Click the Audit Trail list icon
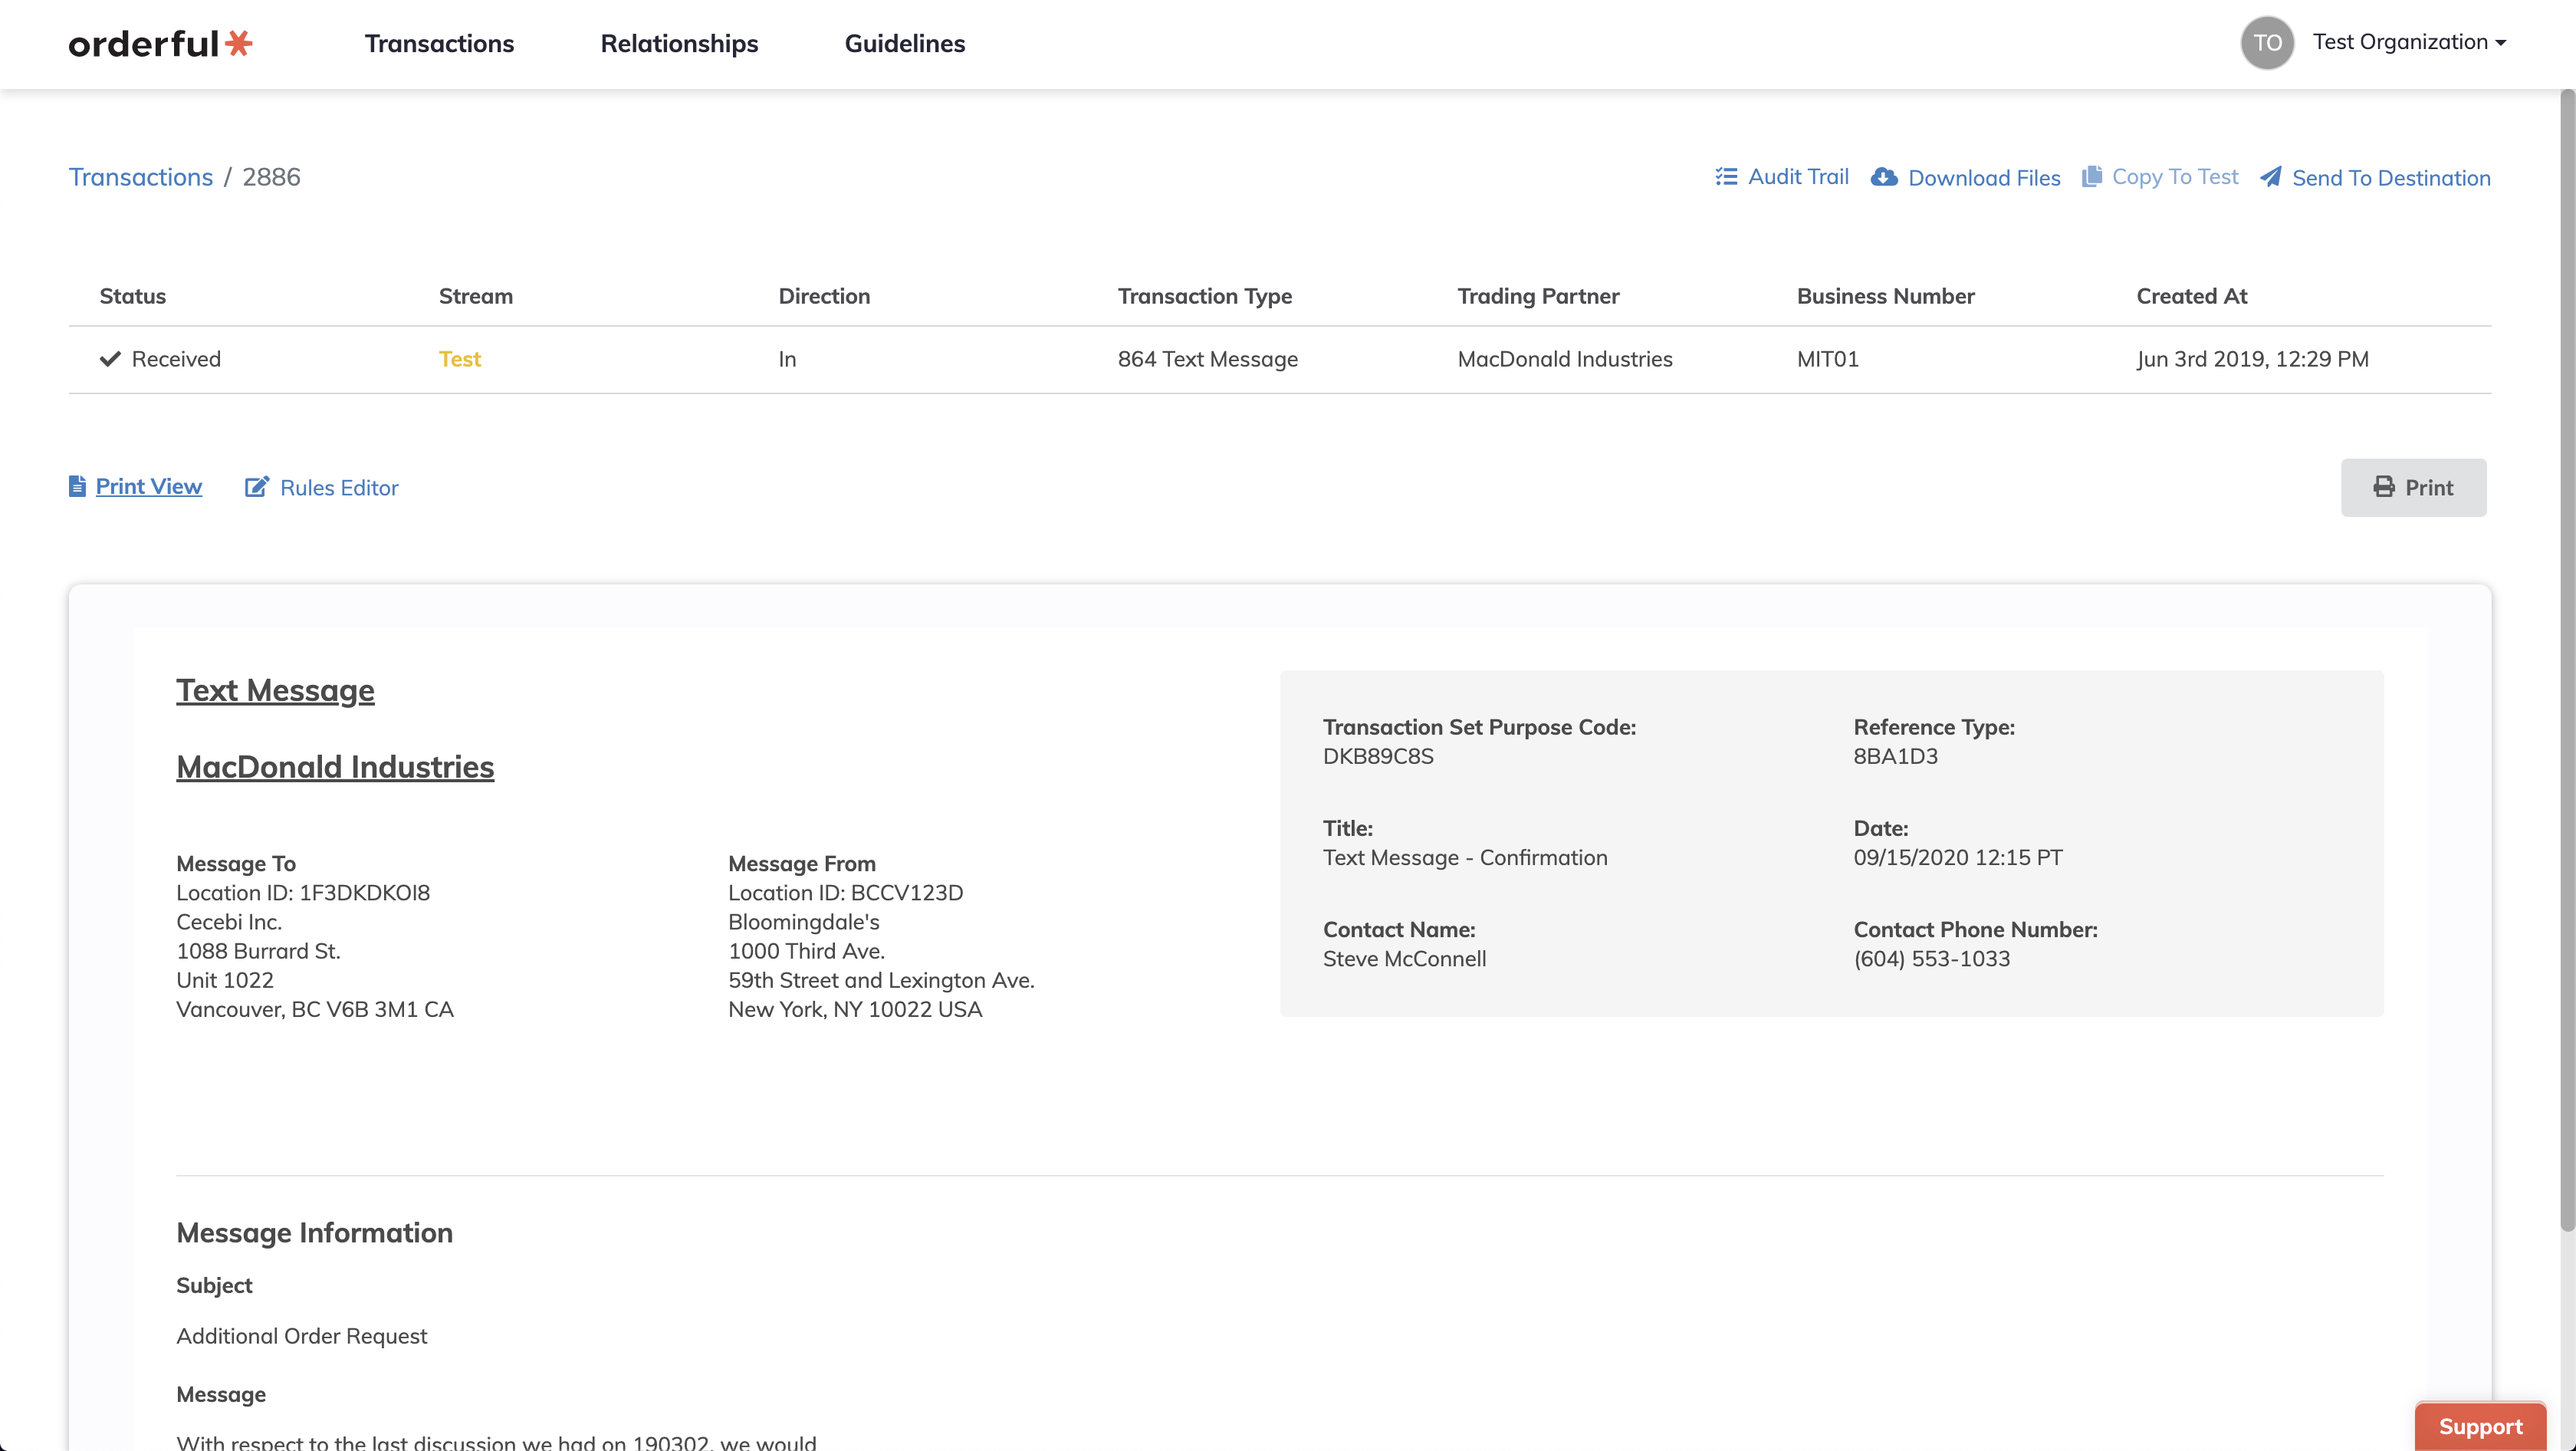2576x1451 pixels. pyautogui.click(x=1726, y=177)
